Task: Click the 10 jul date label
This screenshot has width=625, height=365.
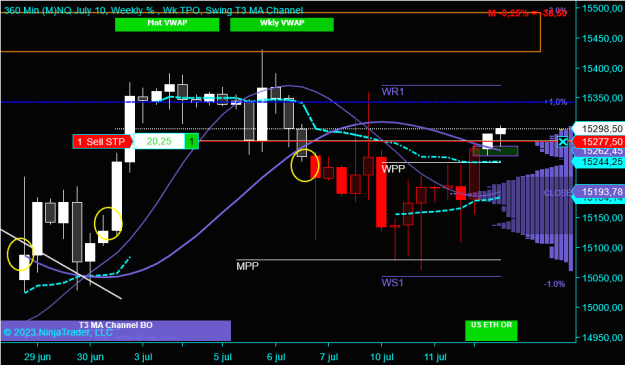Action: [x=381, y=357]
